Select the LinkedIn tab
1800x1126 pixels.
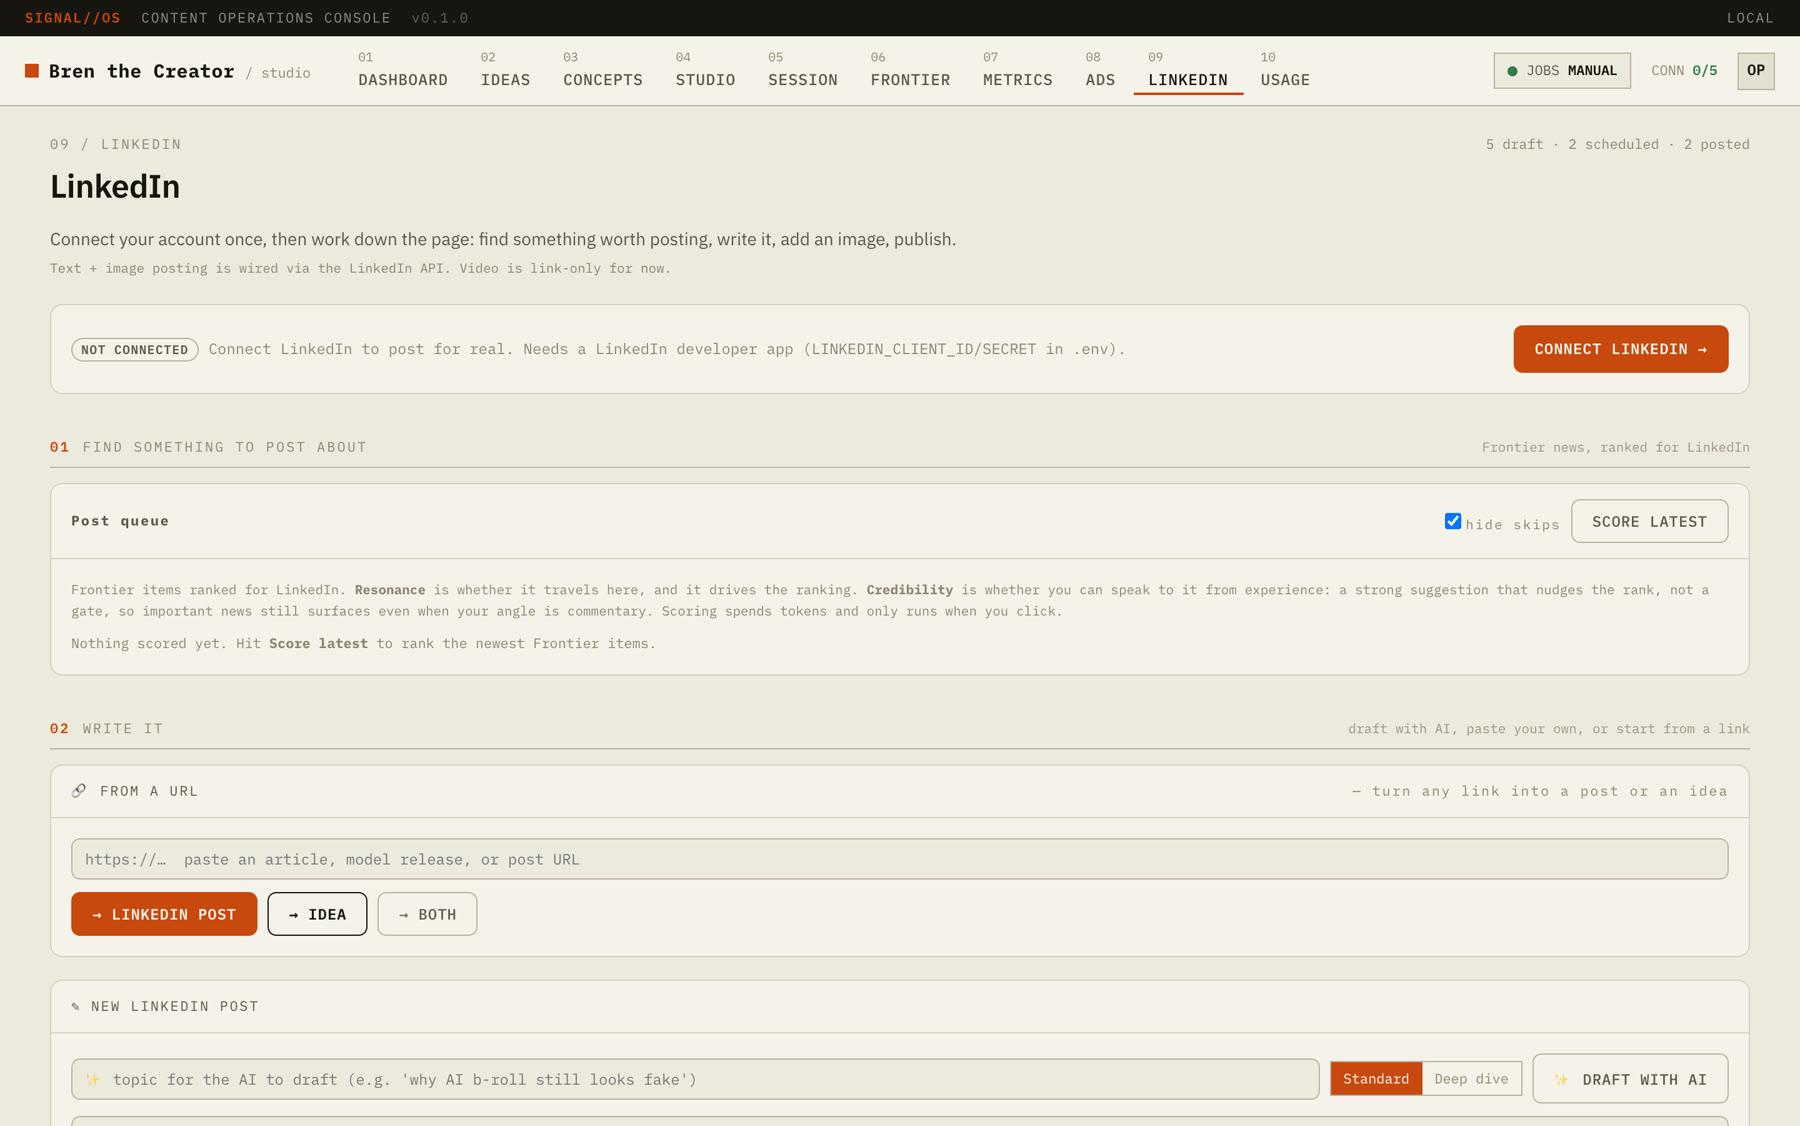(1188, 71)
